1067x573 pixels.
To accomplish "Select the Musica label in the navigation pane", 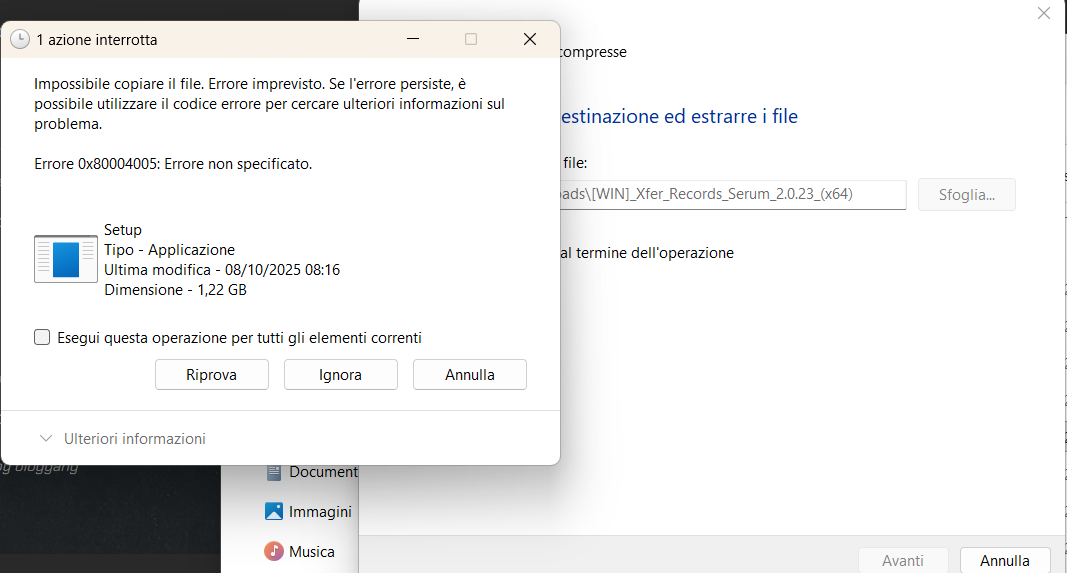I will coord(312,551).
